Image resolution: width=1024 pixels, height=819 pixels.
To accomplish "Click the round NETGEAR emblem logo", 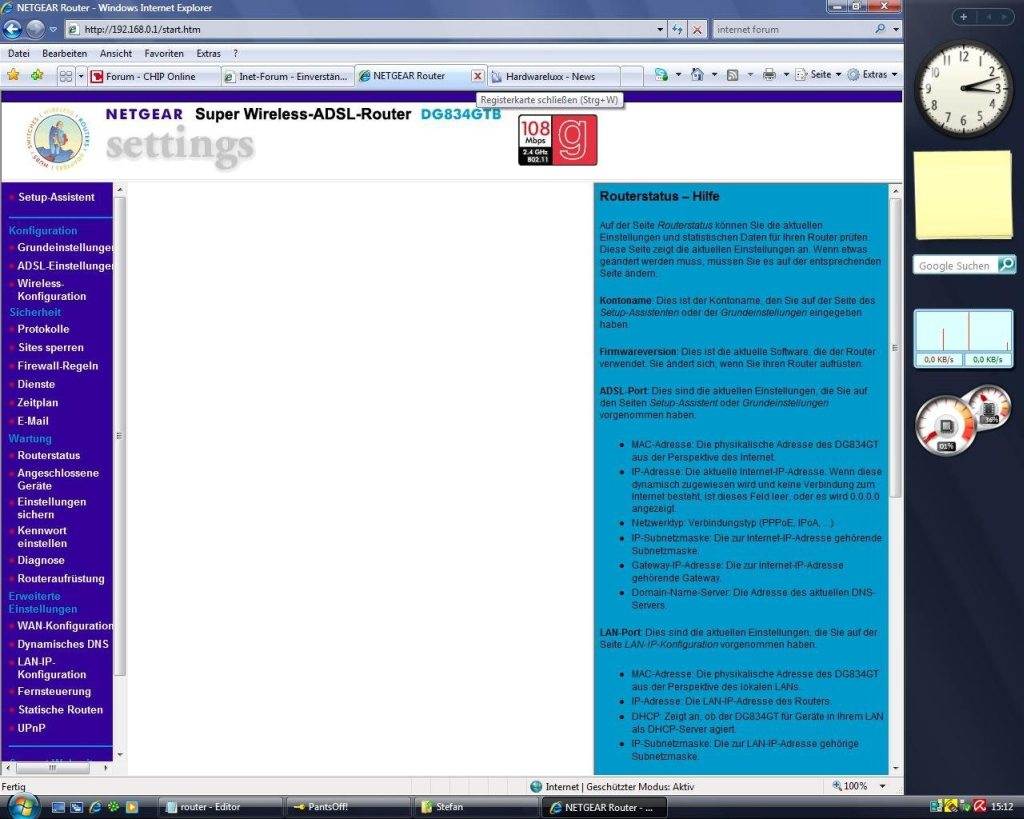I will 59,138.
